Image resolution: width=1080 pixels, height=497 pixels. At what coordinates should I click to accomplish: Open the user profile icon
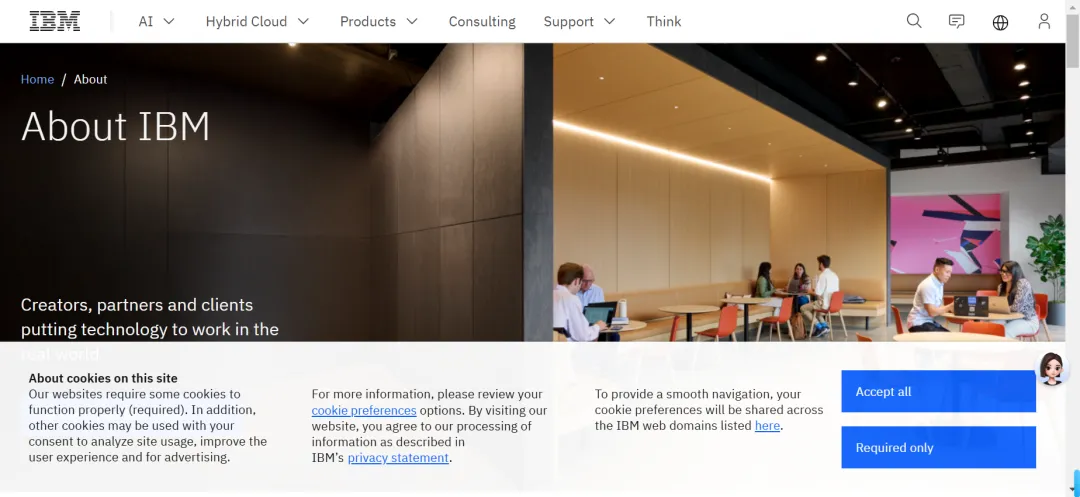pos(1044,21)
